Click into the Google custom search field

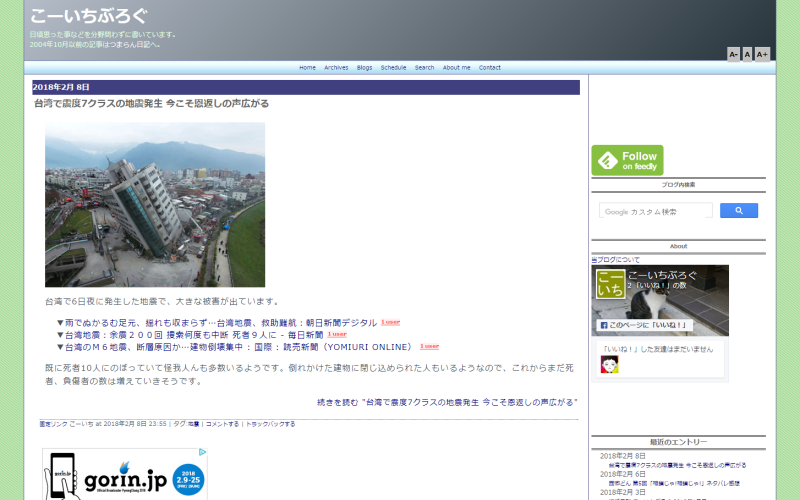[655, 211]
